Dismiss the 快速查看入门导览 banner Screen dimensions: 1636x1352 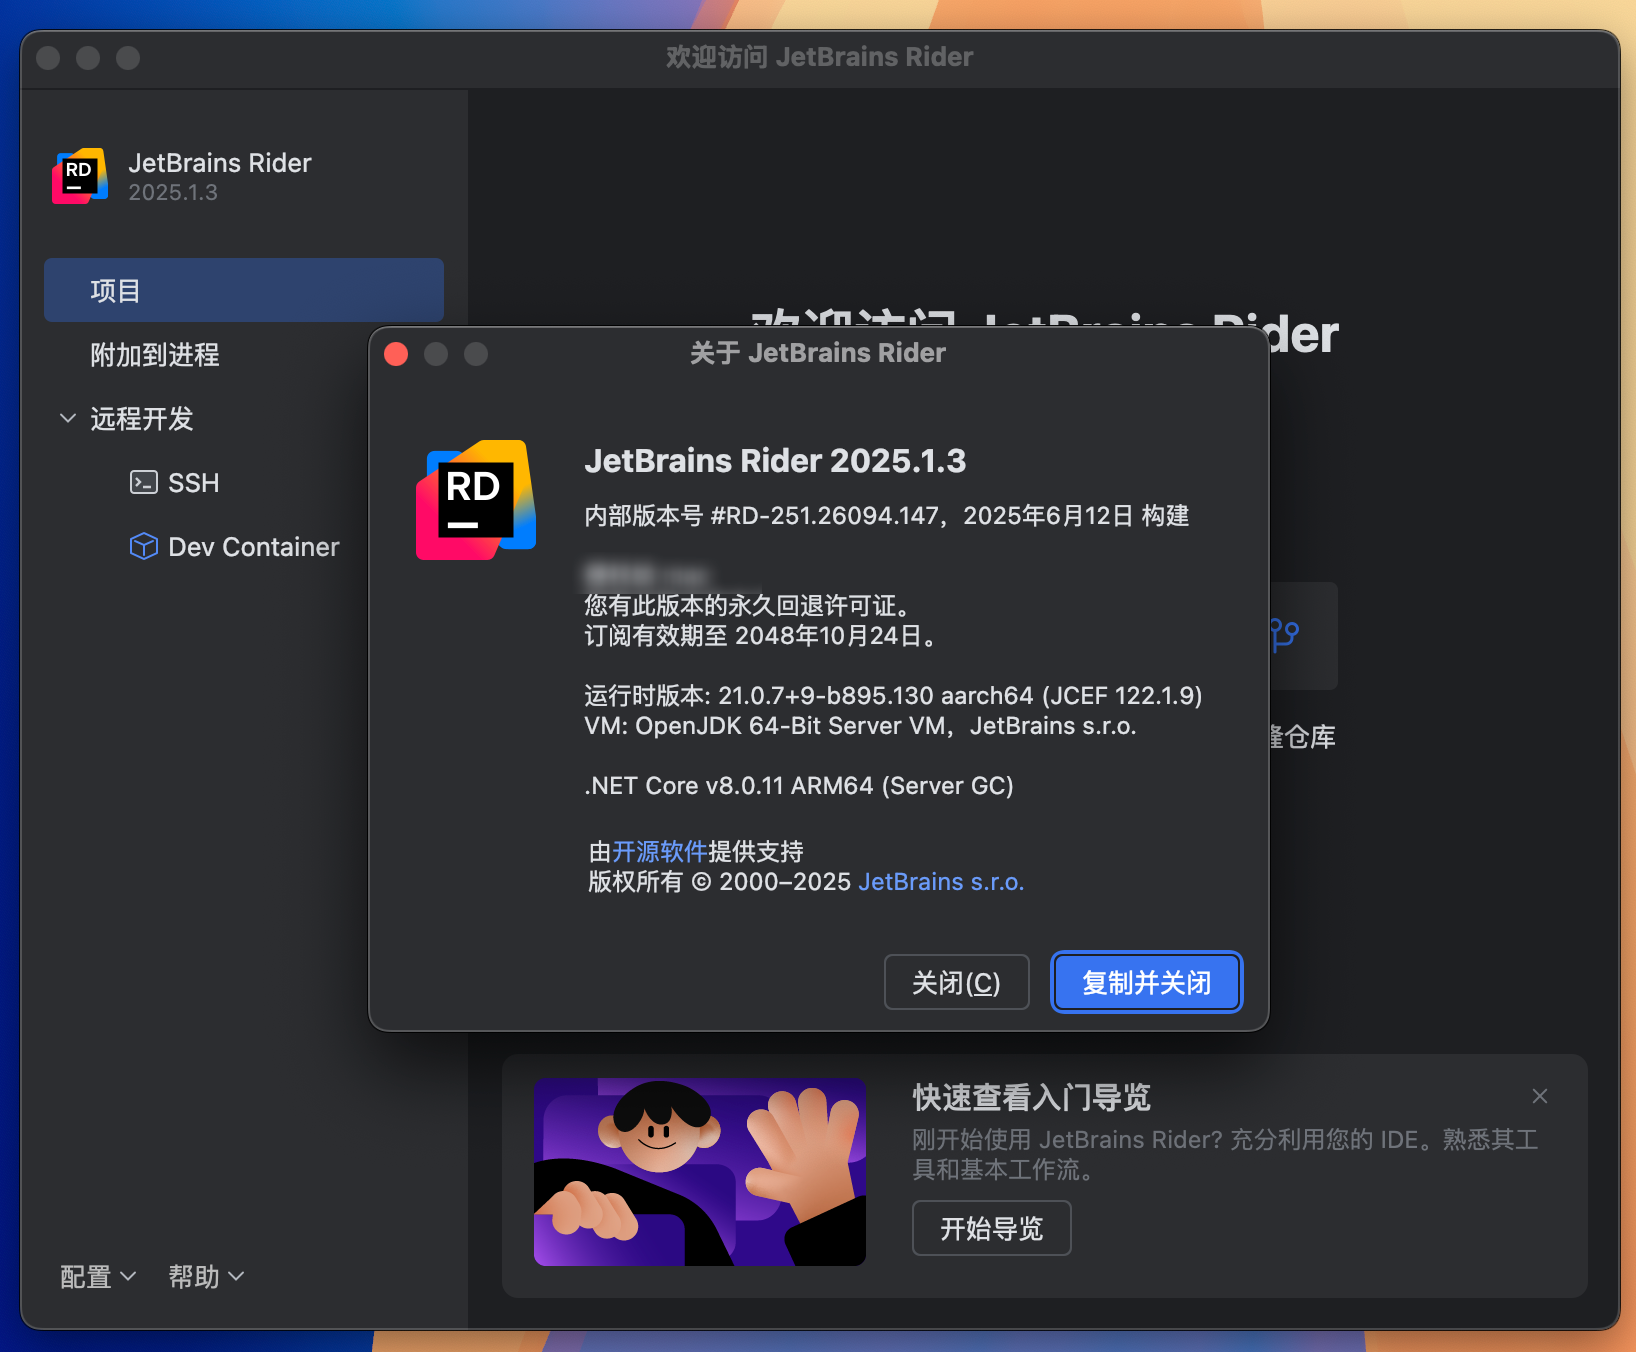(x=1540, y=1096)
